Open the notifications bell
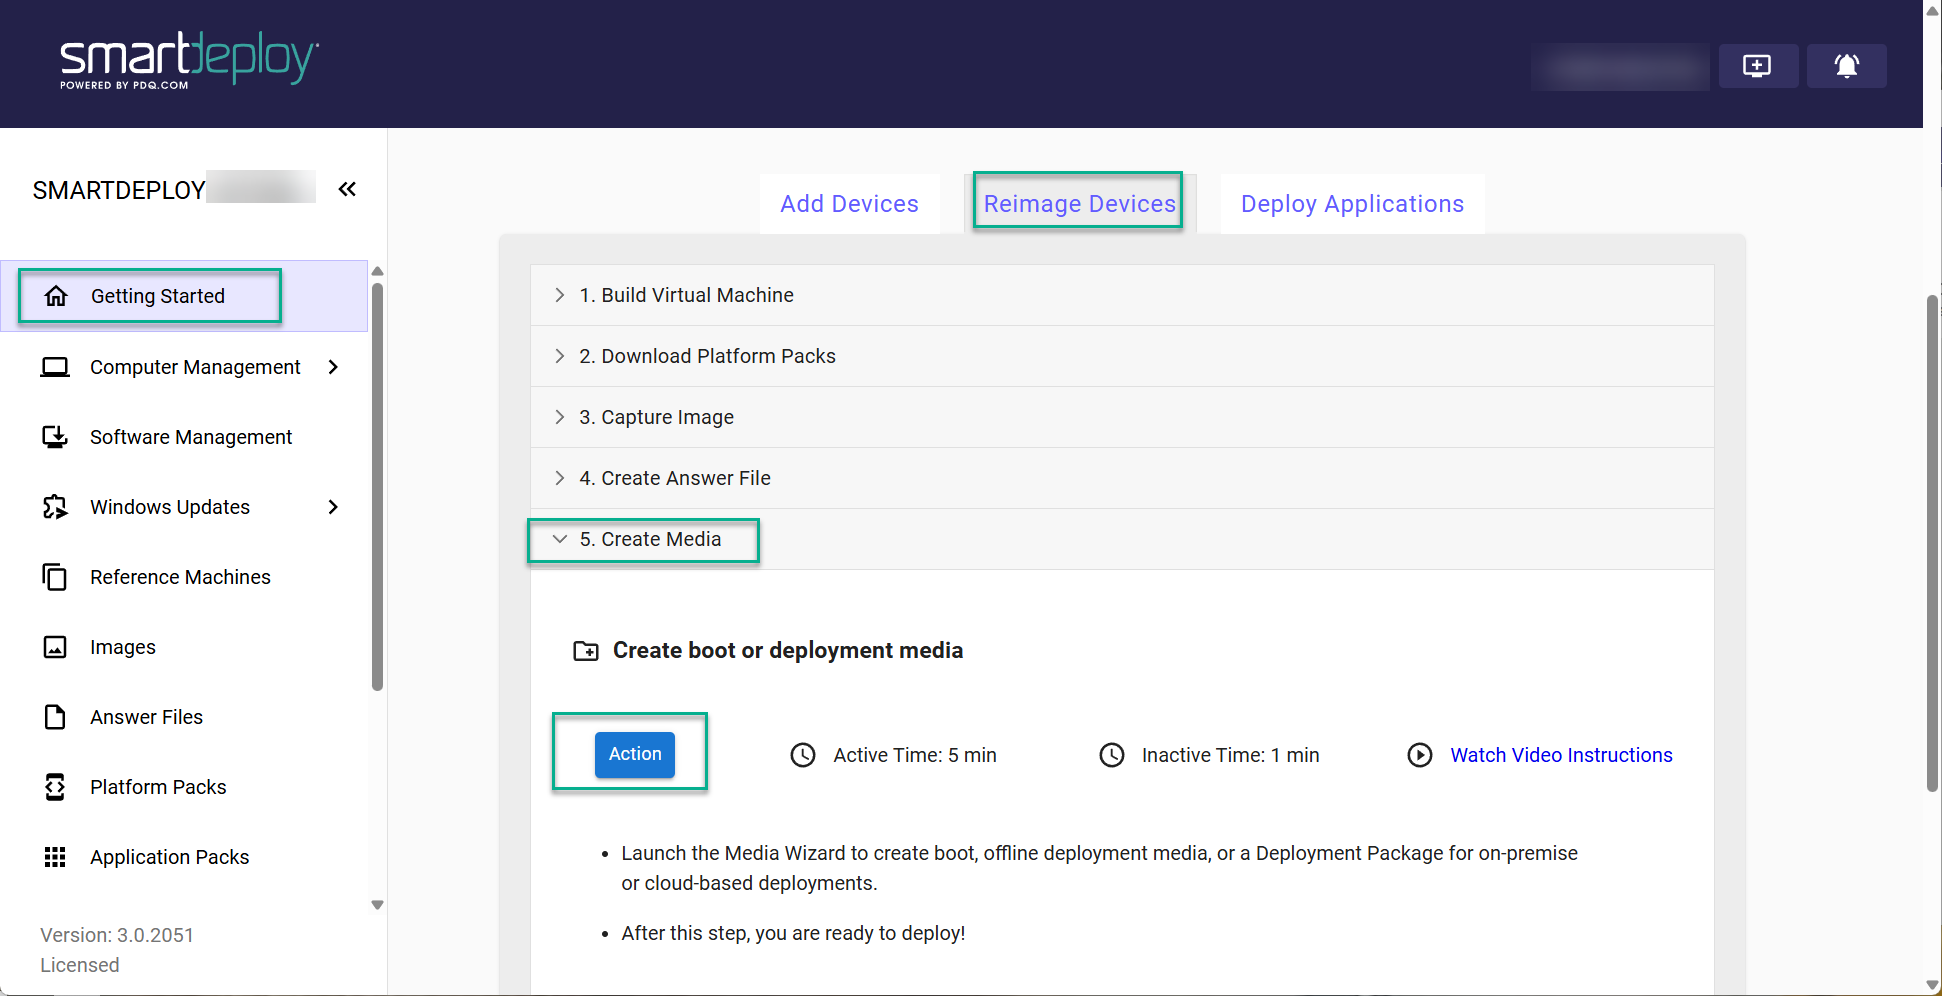Screen dimensions: 1942x996 click(1846, 66)
